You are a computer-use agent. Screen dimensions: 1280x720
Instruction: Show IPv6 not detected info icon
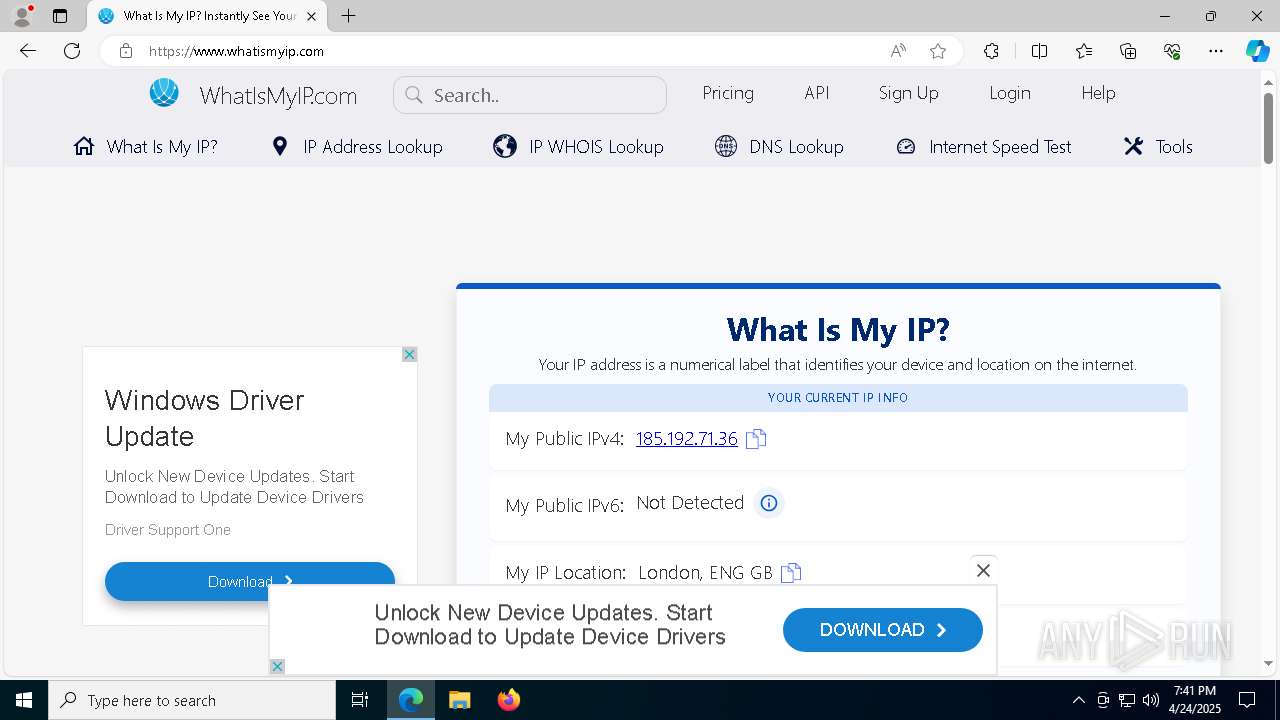click(x=768, y=503)
